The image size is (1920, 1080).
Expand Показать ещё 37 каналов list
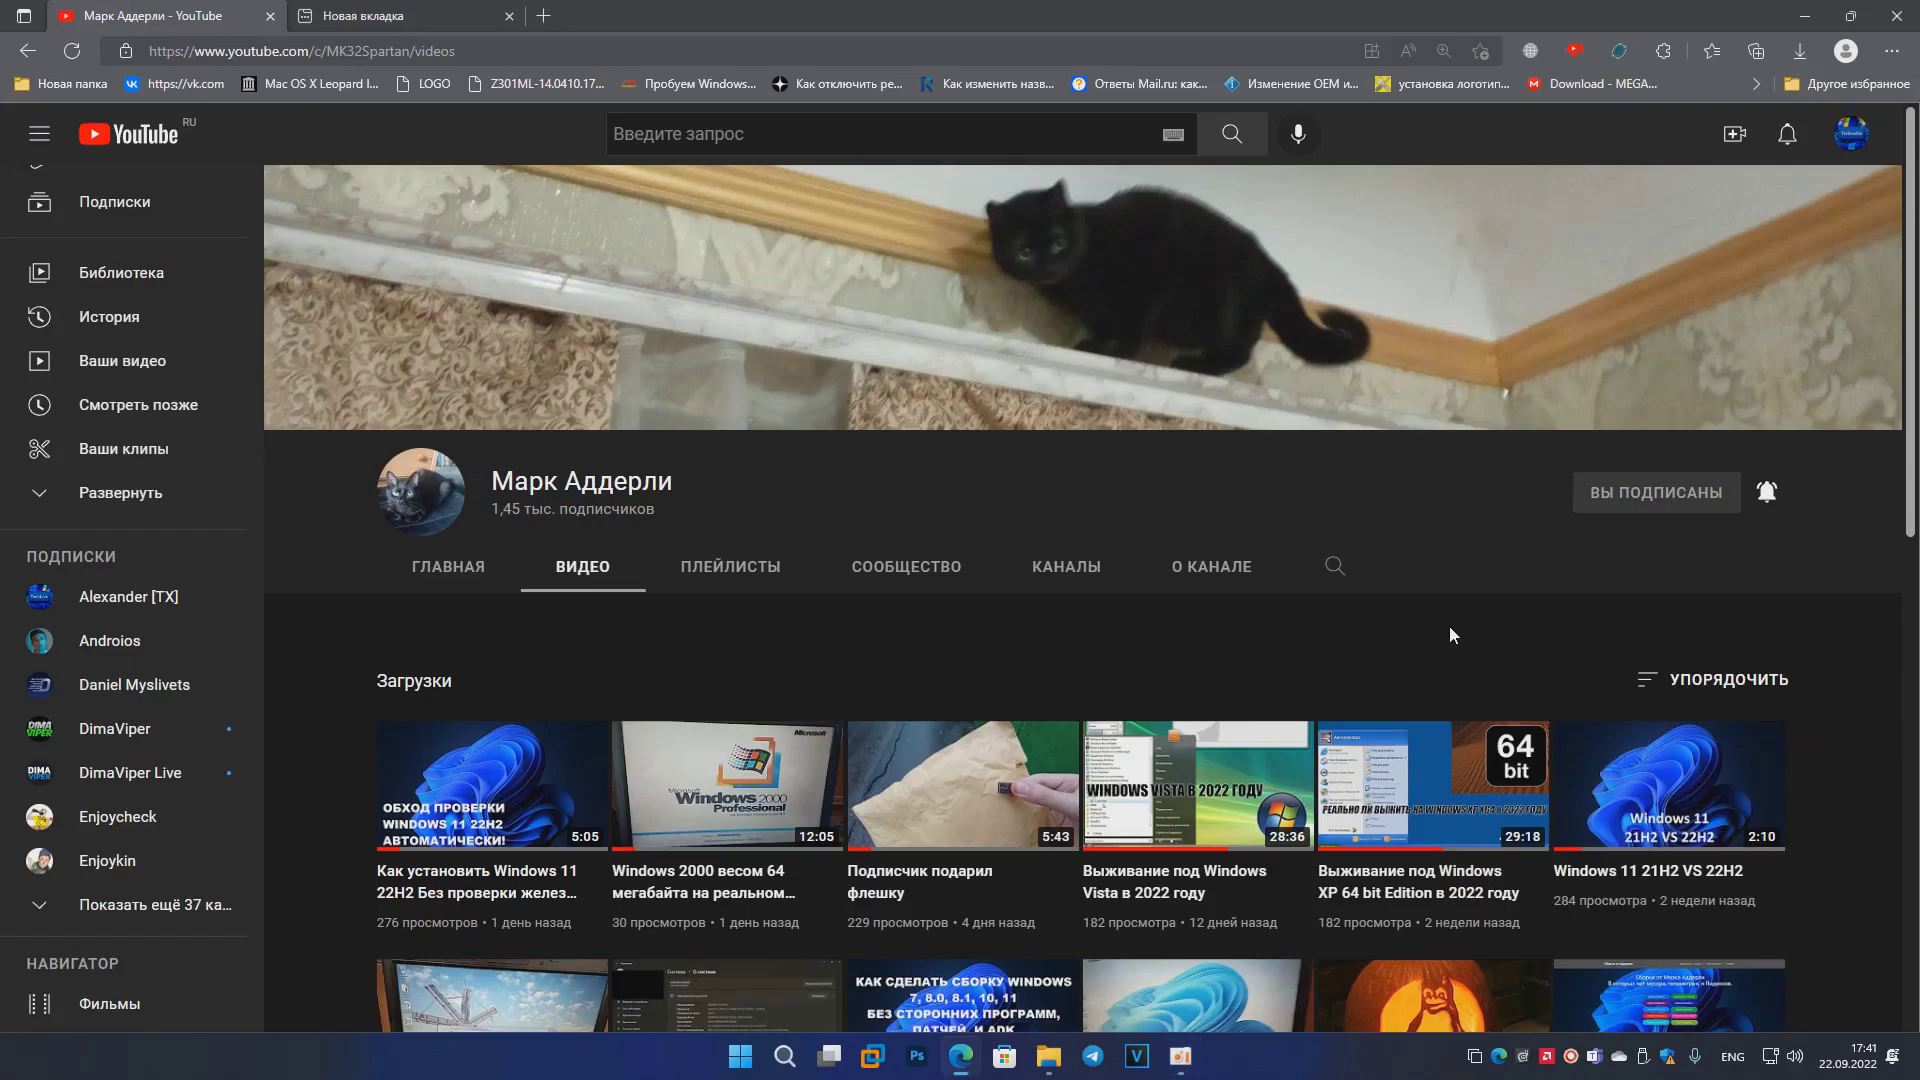(x=154, y=905)
